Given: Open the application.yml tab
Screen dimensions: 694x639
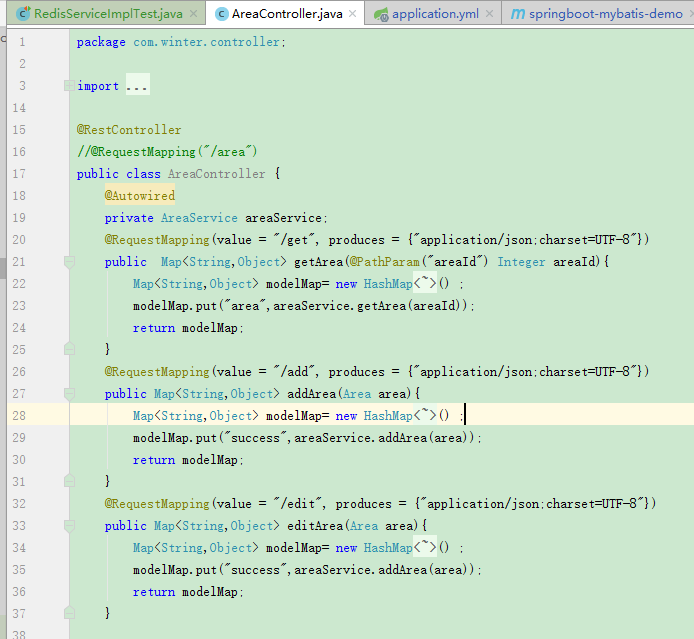Looking at the screenshot, I should [x=434, y=14].
